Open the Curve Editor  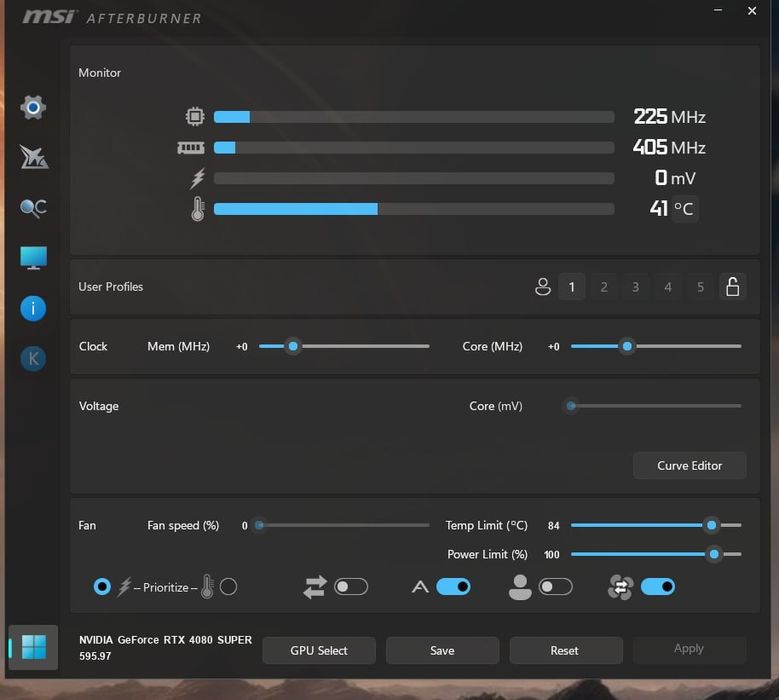pos(690,466)
